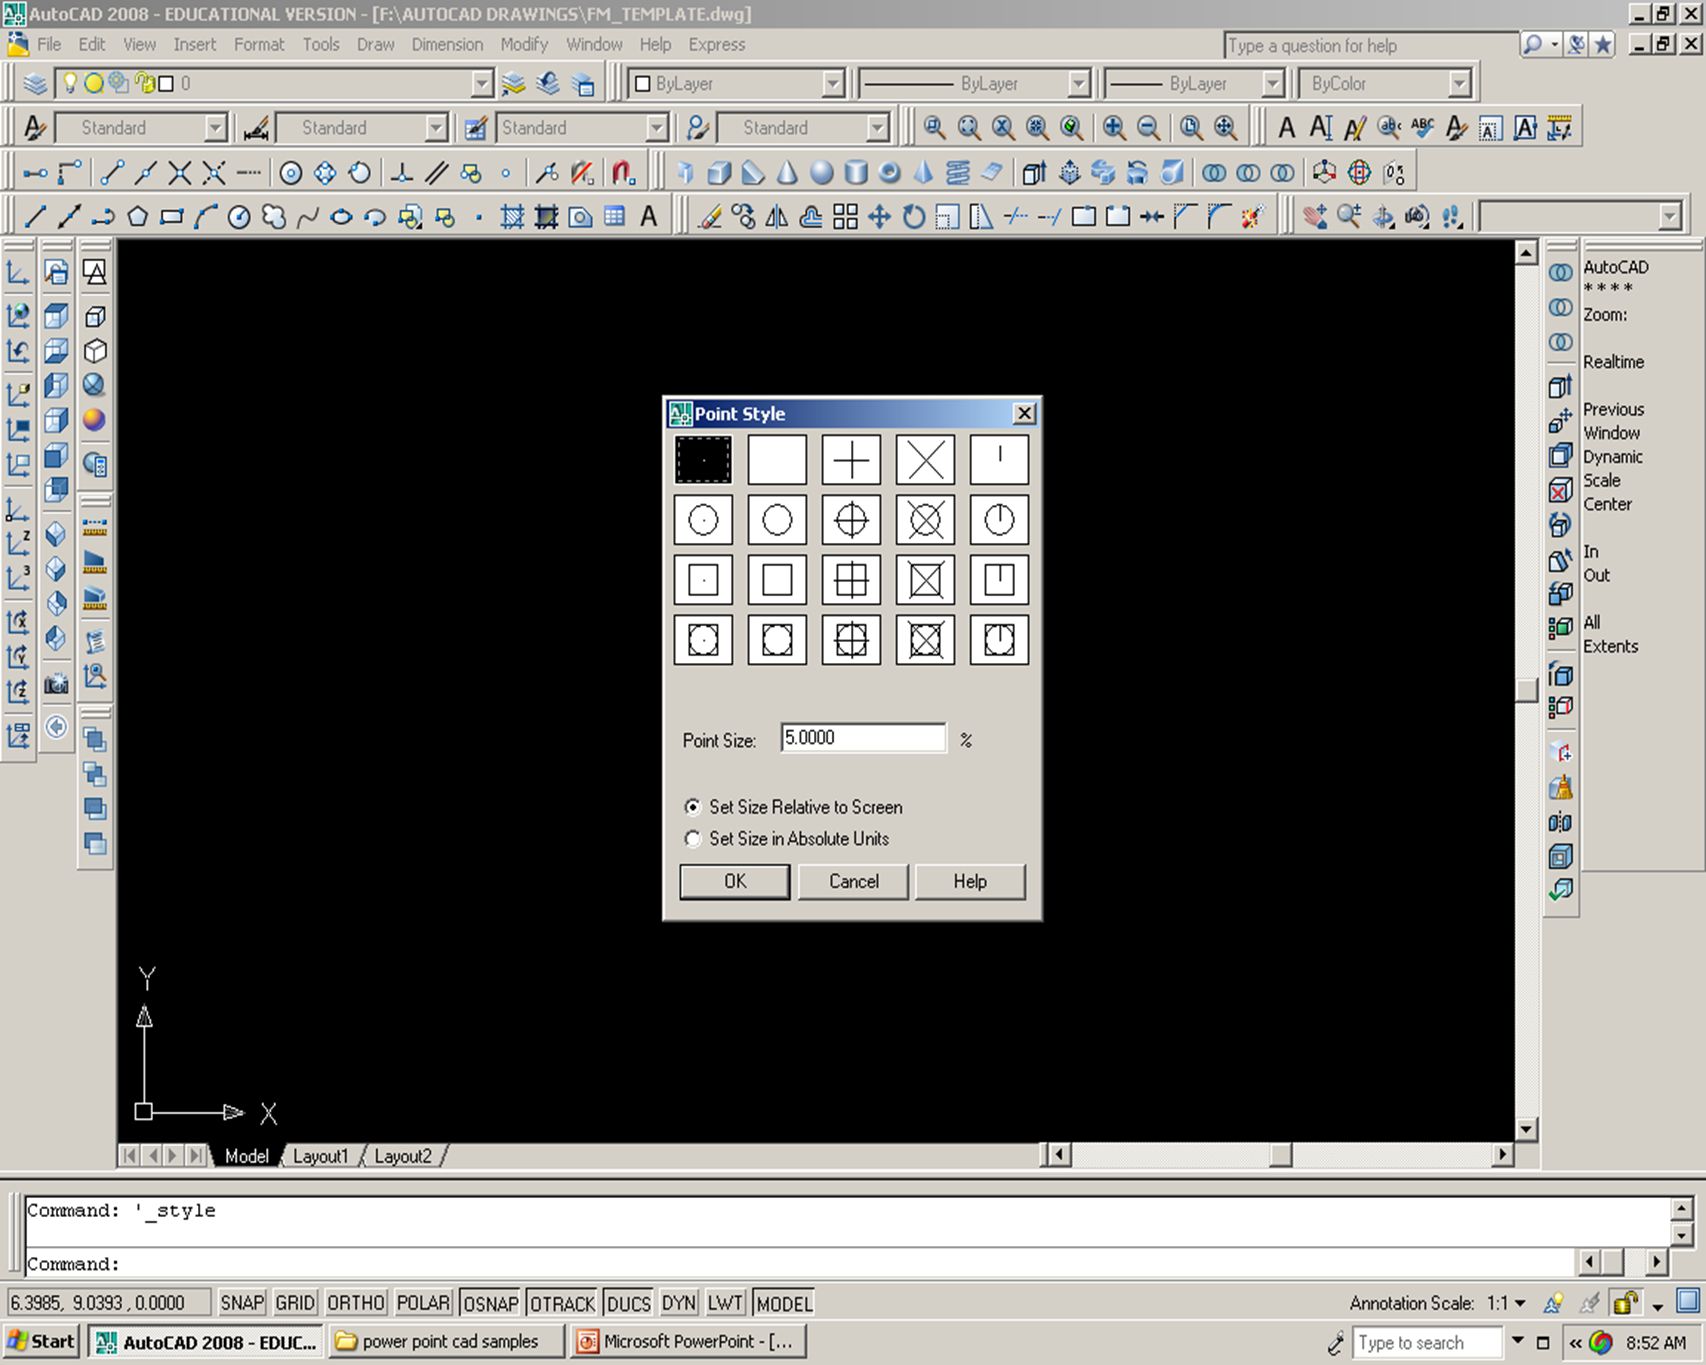1706x1365 pixels.
Task: Open the text style Standard dropdown
Action: [216, 128]
